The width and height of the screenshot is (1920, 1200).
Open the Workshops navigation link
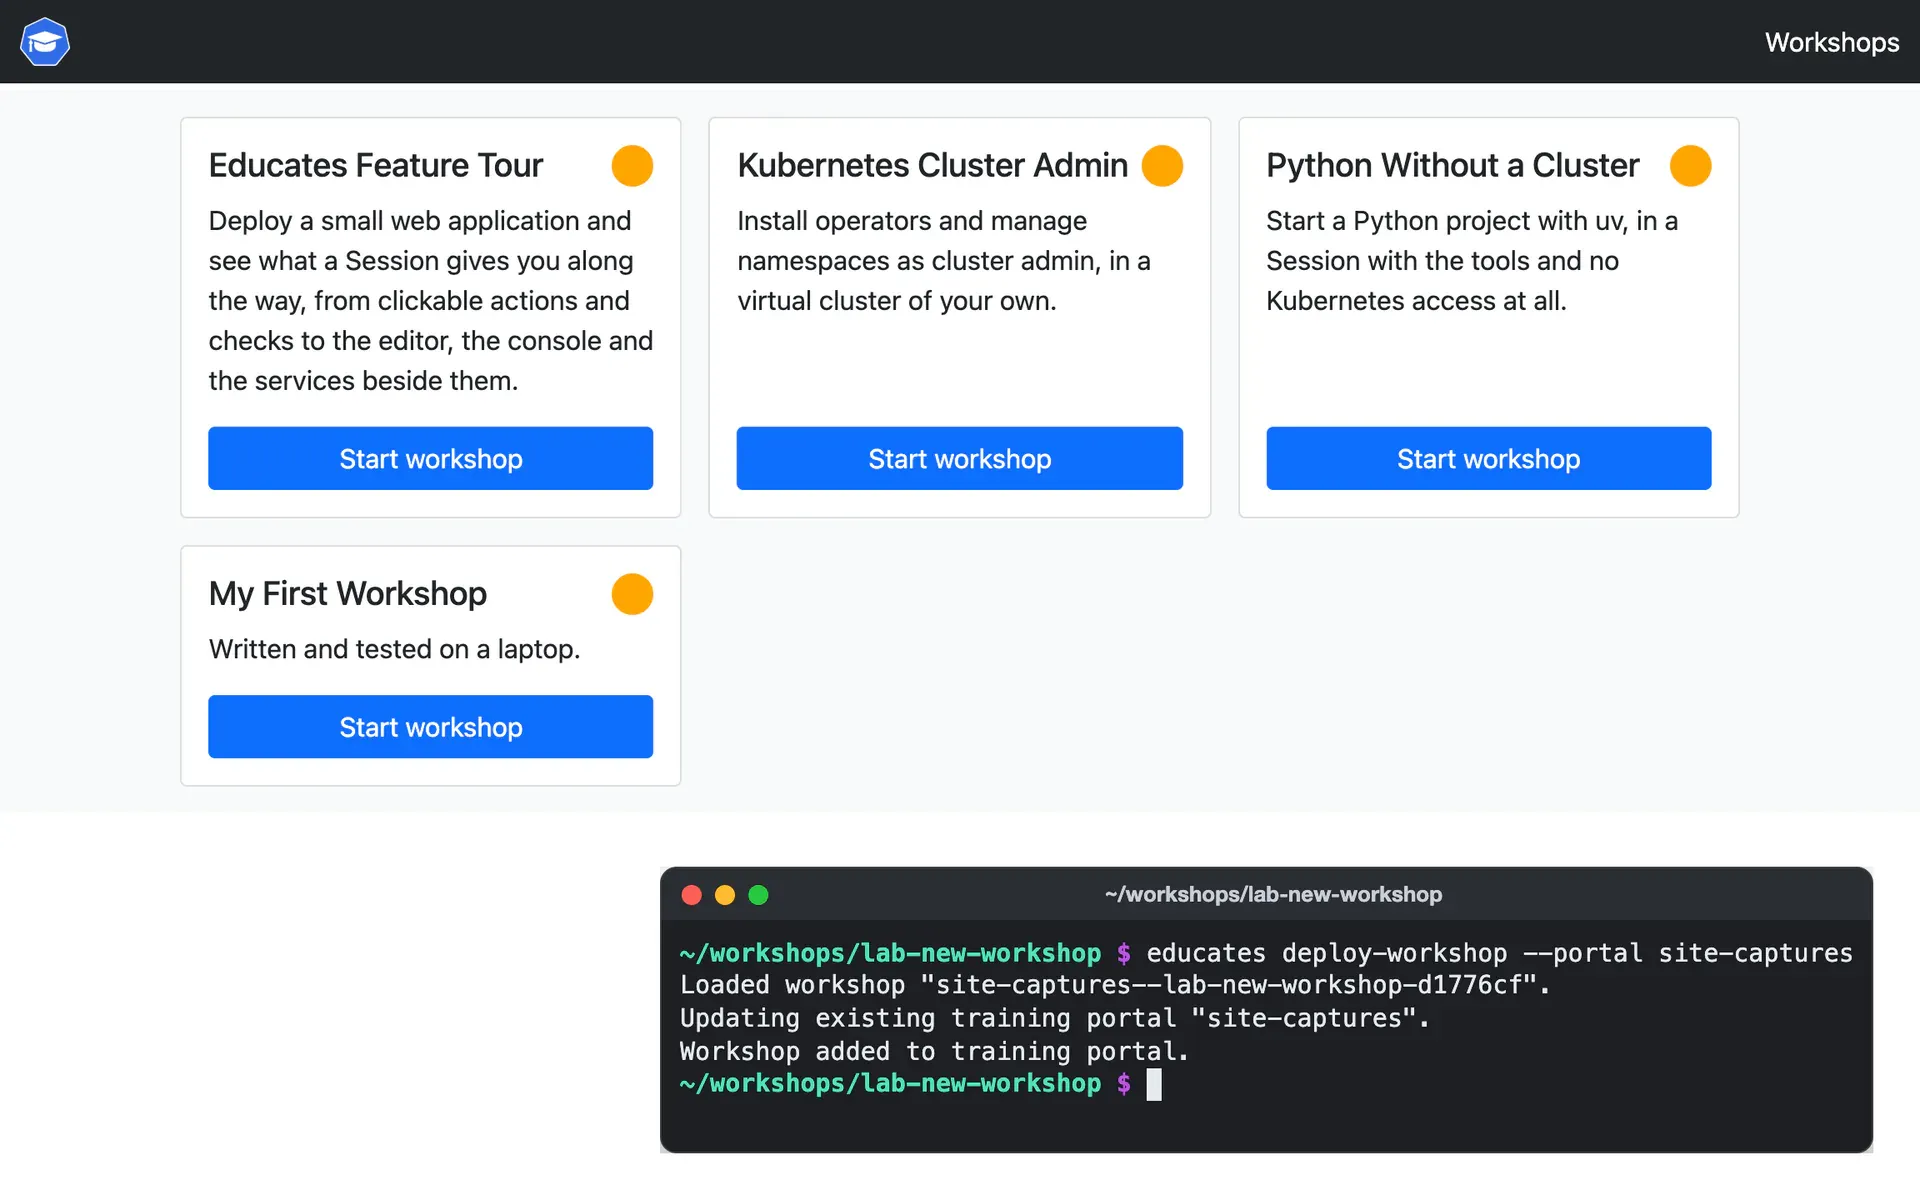(x=1831, y=42)
